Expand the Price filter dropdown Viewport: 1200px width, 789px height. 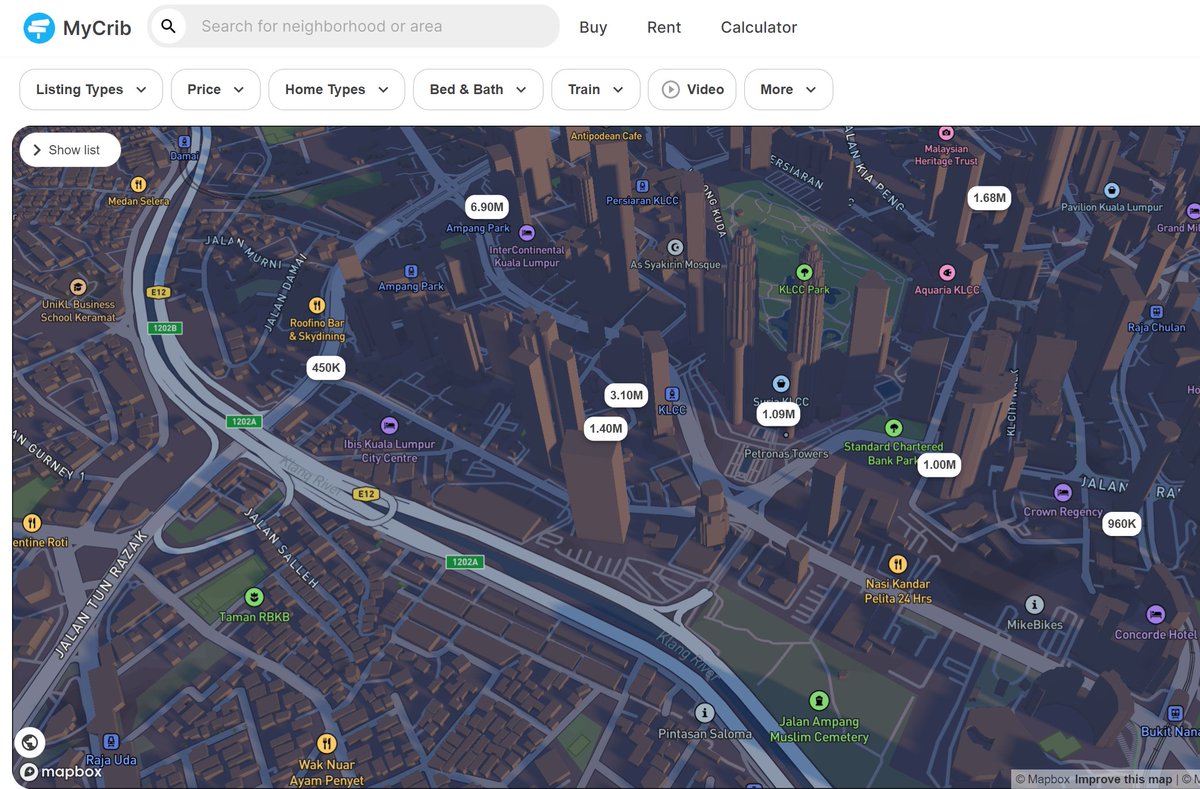click(x=216, y=89)
